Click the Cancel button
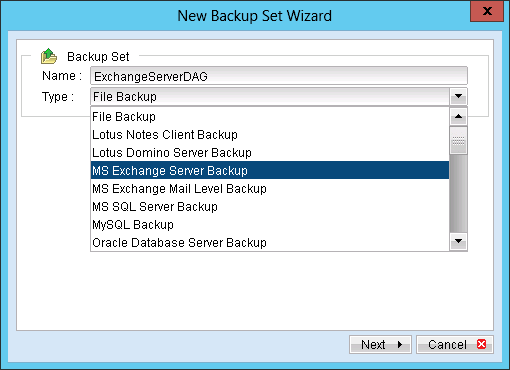The height and width of the screenshot is (370, 510). (455, 344)
